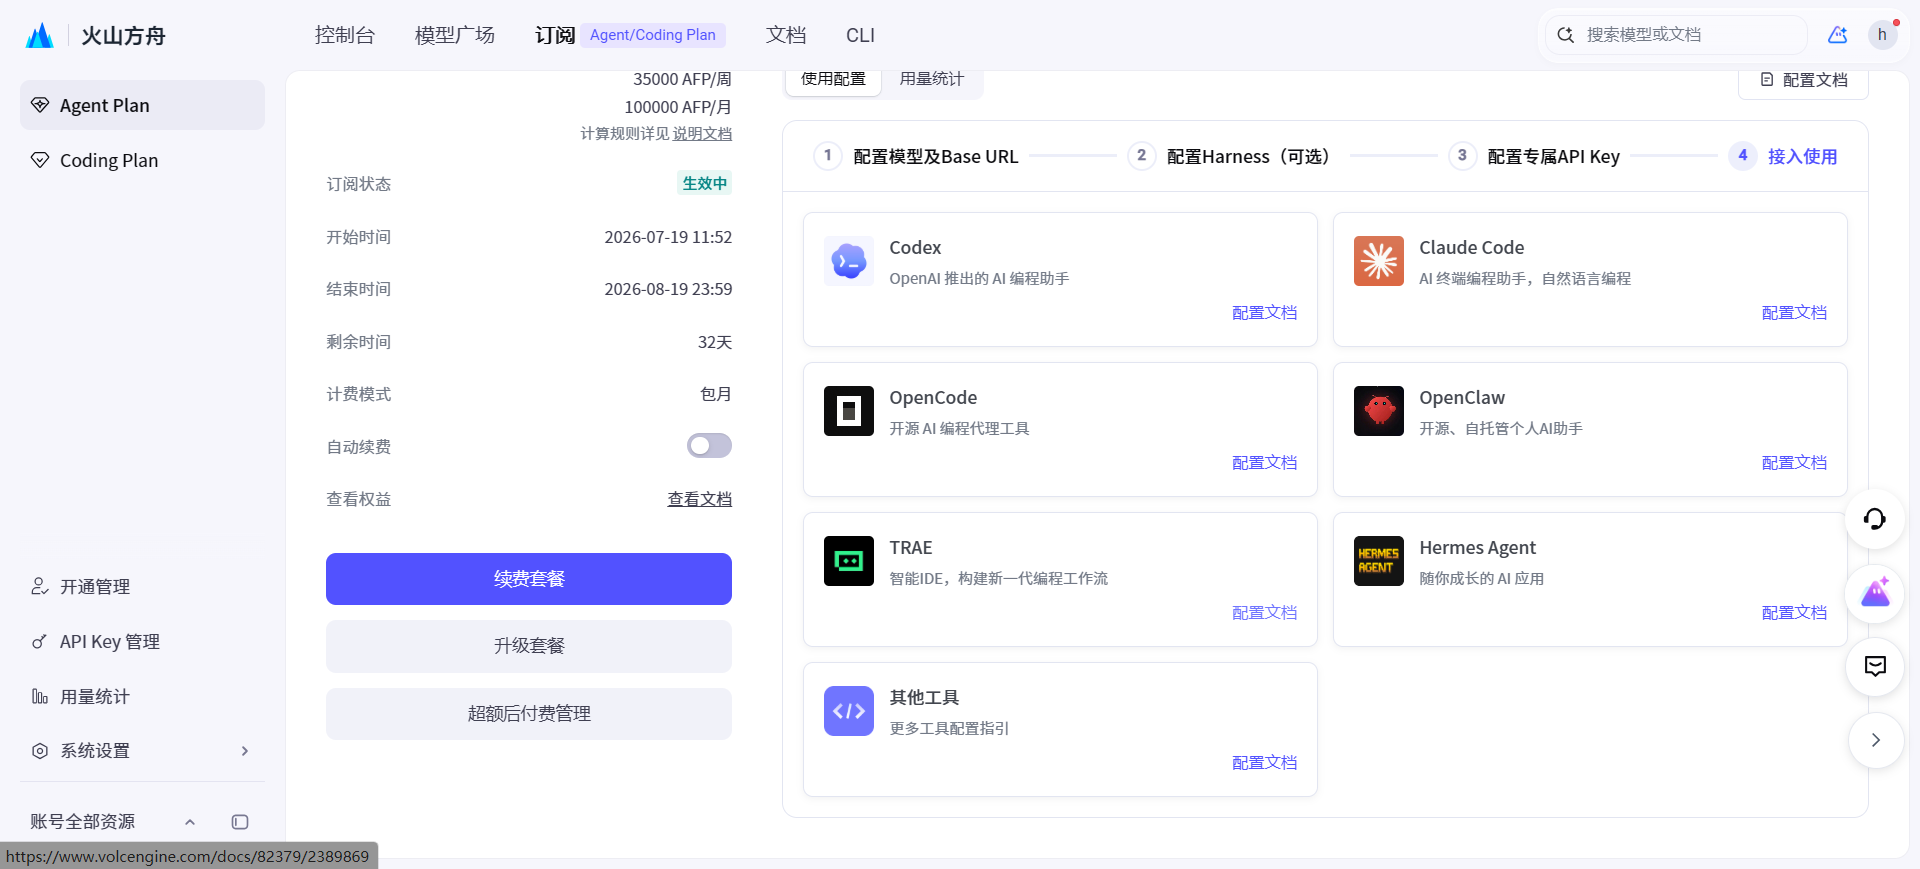Click the 2026-08-19 23:59 end time value
This screenshot has width=1920, height=869.
point(668,289)
